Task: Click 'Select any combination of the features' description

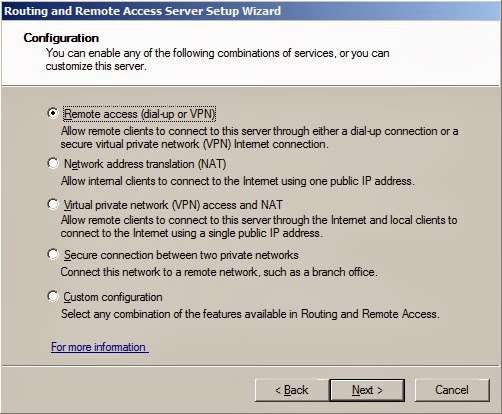Action: point(250,314)
